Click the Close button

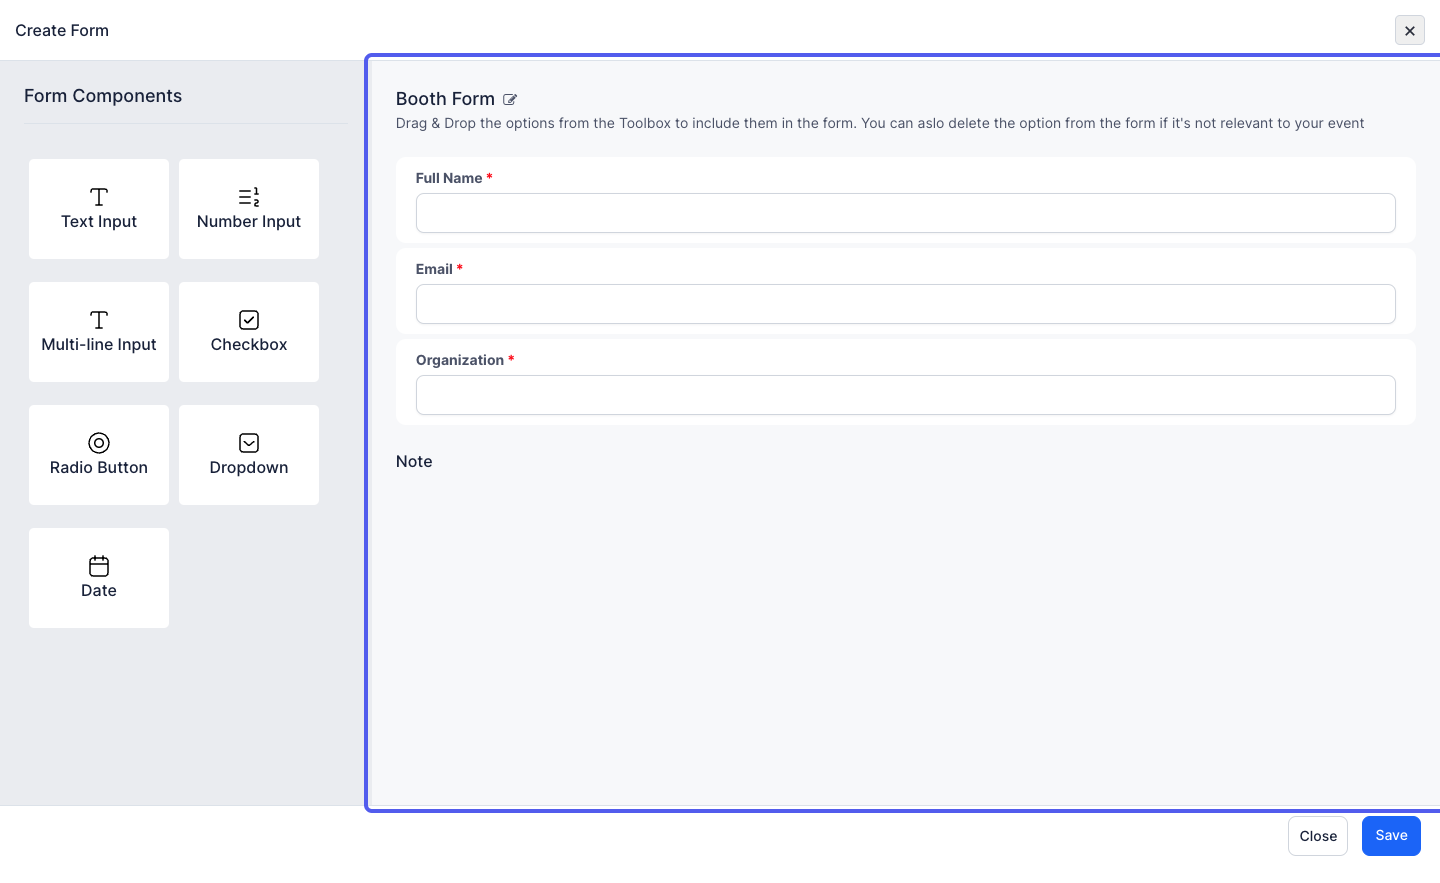(x=1318, y=836)
